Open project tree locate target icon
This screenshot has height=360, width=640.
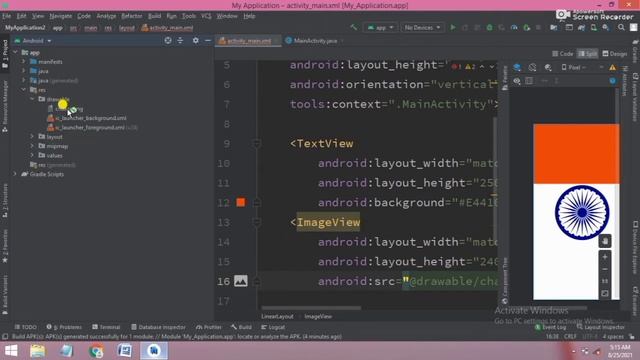[168, 40]
